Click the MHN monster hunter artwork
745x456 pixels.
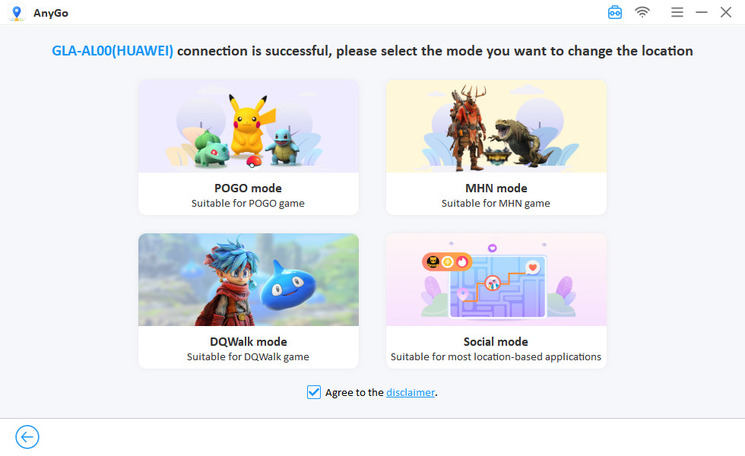496,125
